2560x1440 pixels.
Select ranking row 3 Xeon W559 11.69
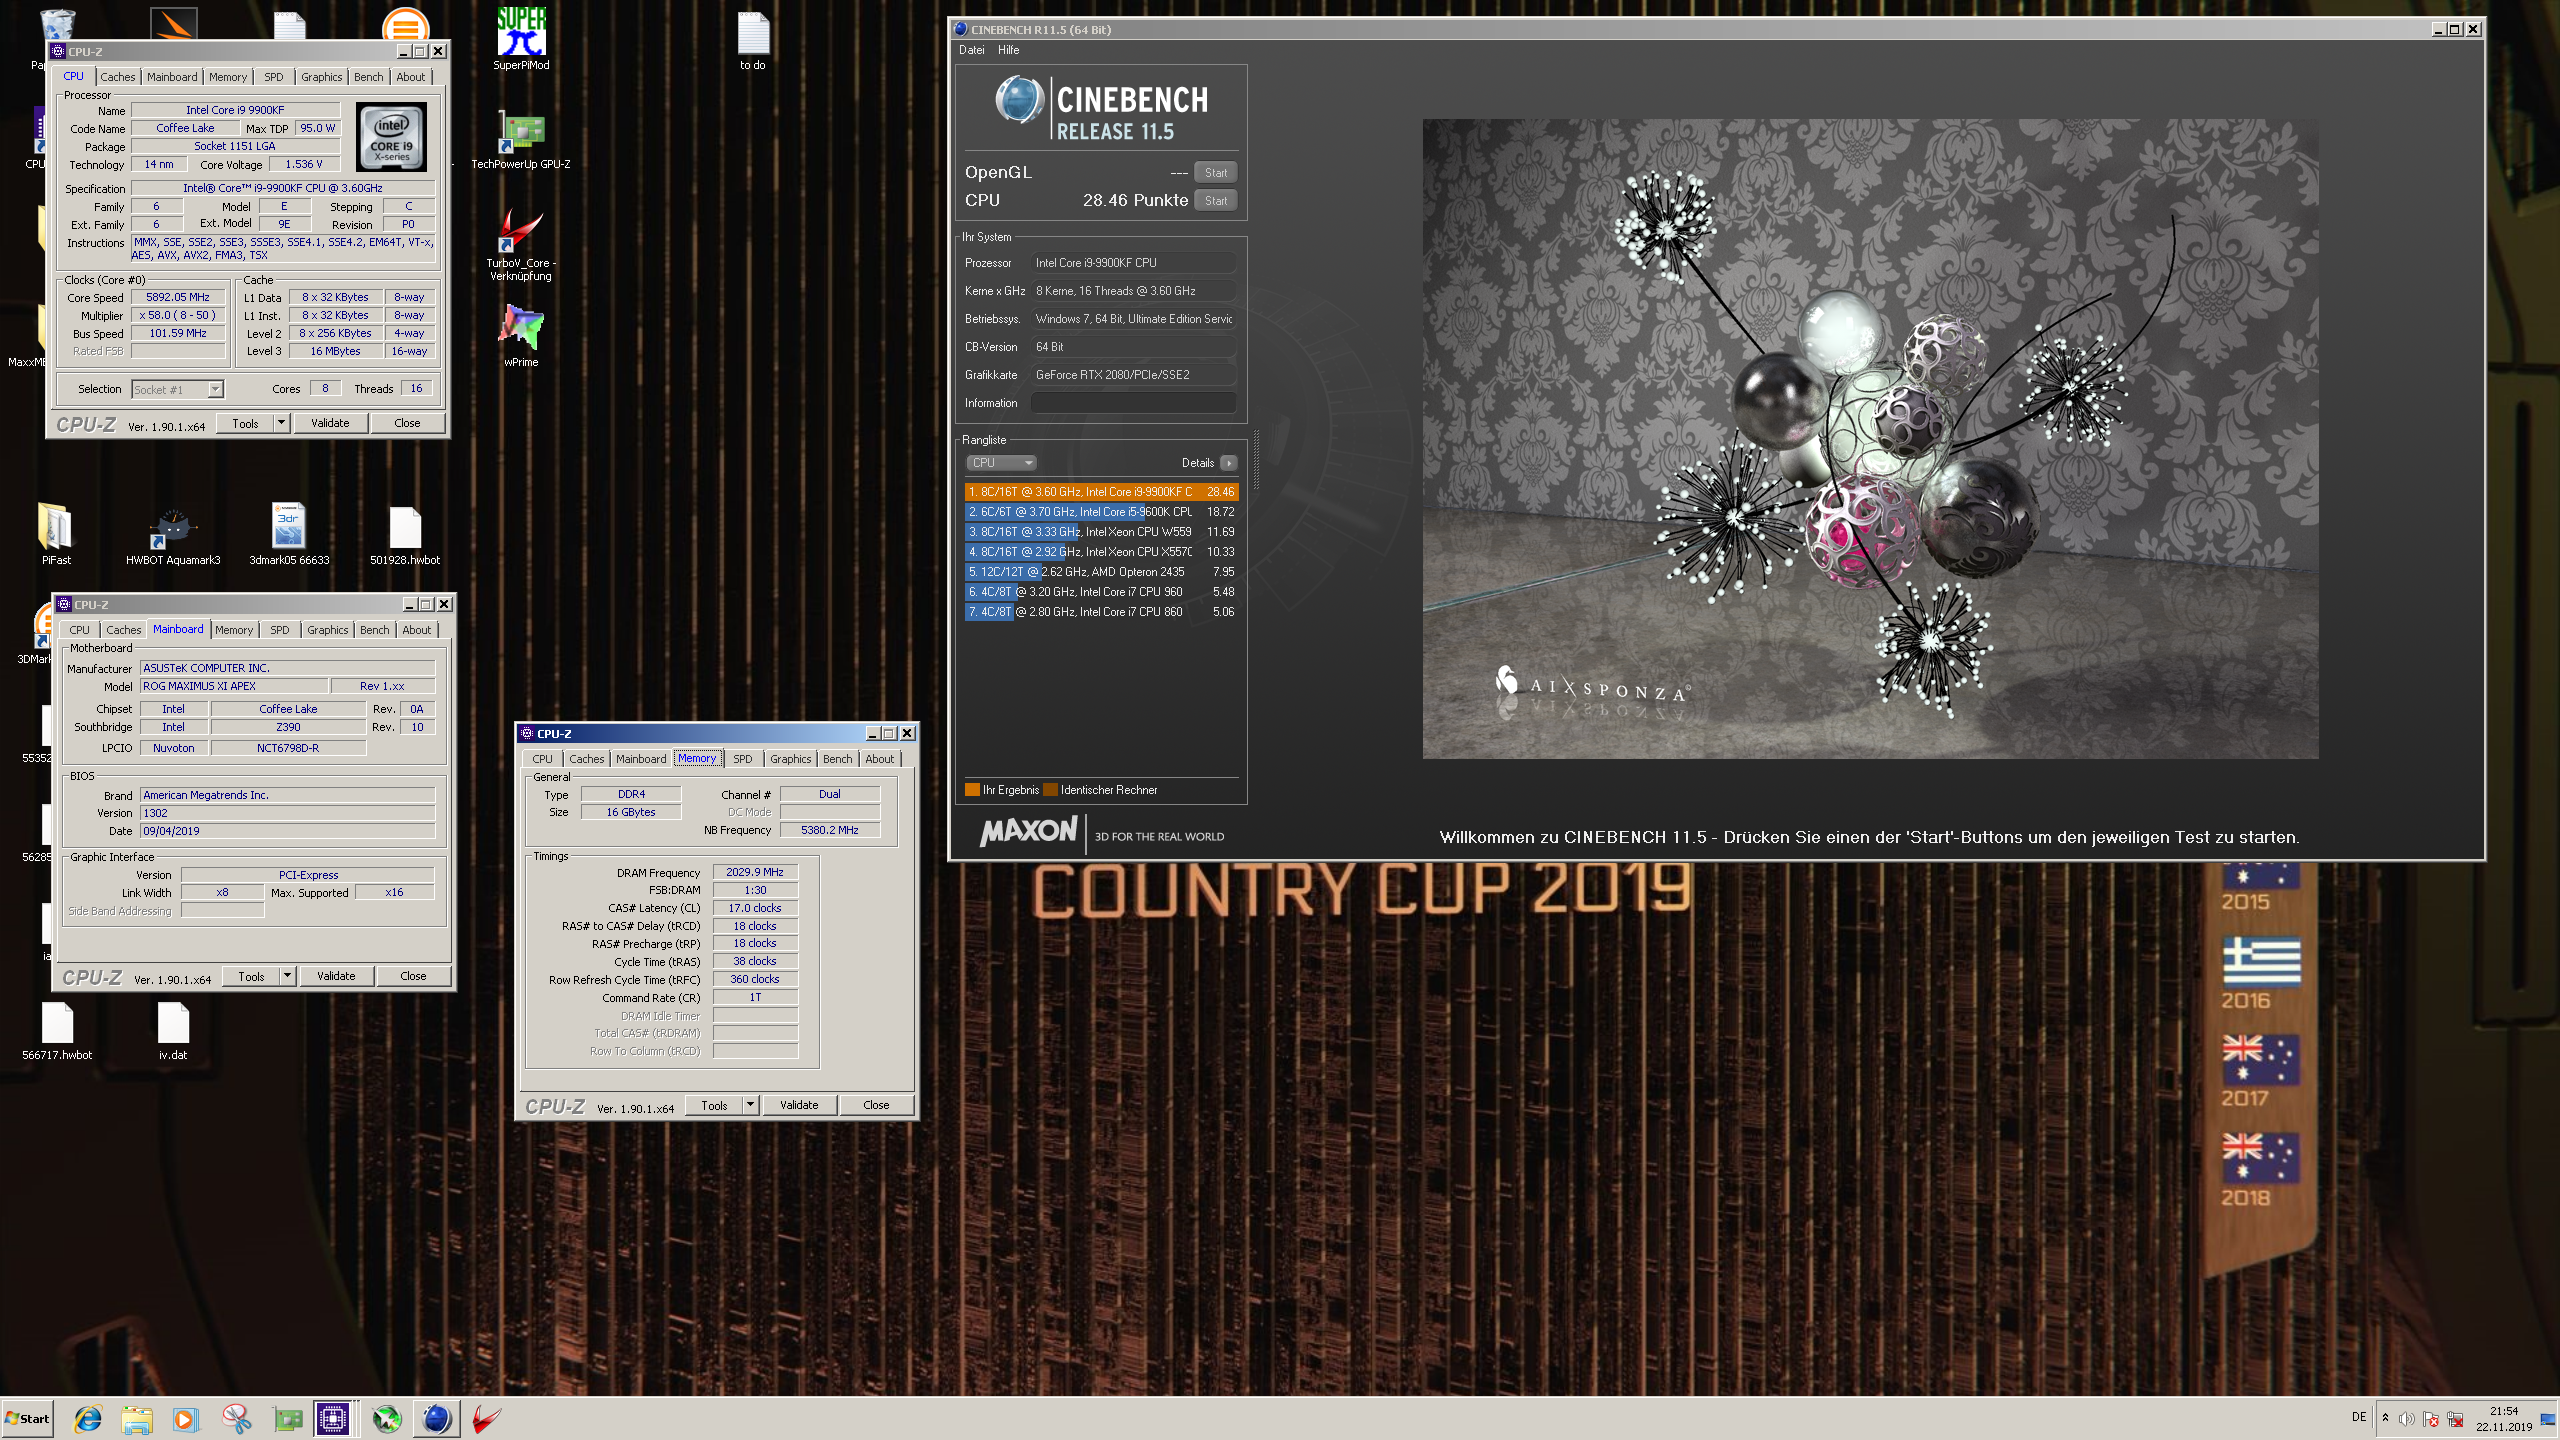(x=1101, y=532)
